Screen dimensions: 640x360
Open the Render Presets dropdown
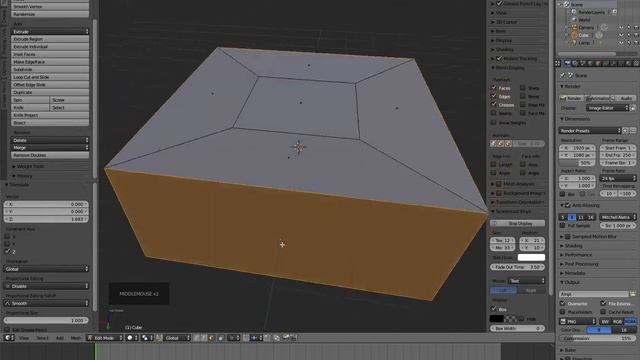click(589, 131)
